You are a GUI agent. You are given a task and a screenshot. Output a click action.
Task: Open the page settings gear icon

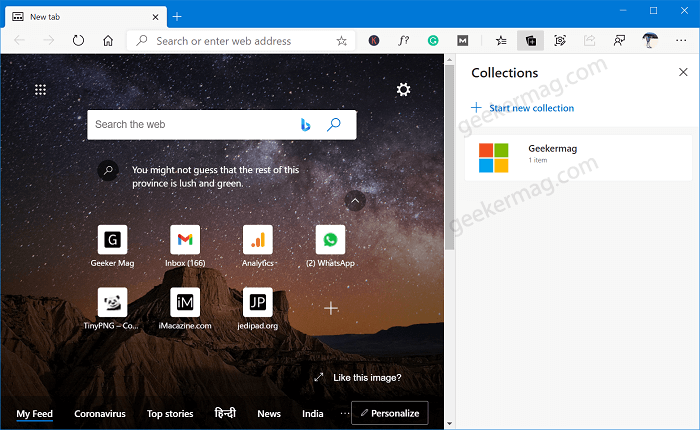coord(404,90)
